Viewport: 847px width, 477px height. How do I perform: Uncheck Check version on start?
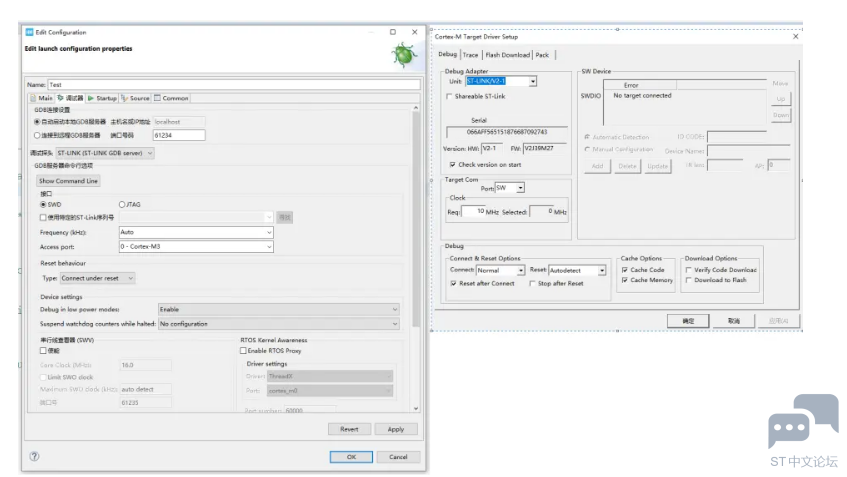(453, 165)
